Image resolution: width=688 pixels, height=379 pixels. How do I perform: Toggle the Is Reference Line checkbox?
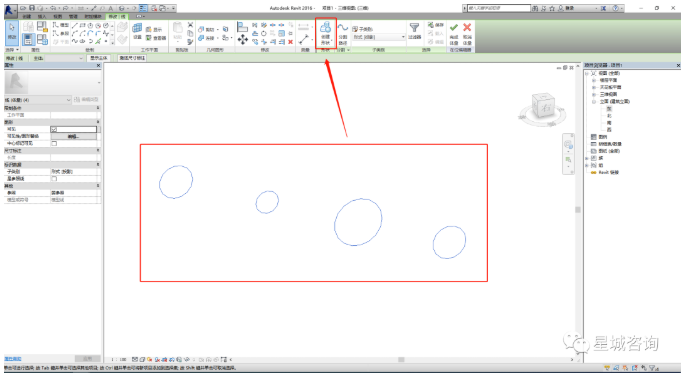54,179
